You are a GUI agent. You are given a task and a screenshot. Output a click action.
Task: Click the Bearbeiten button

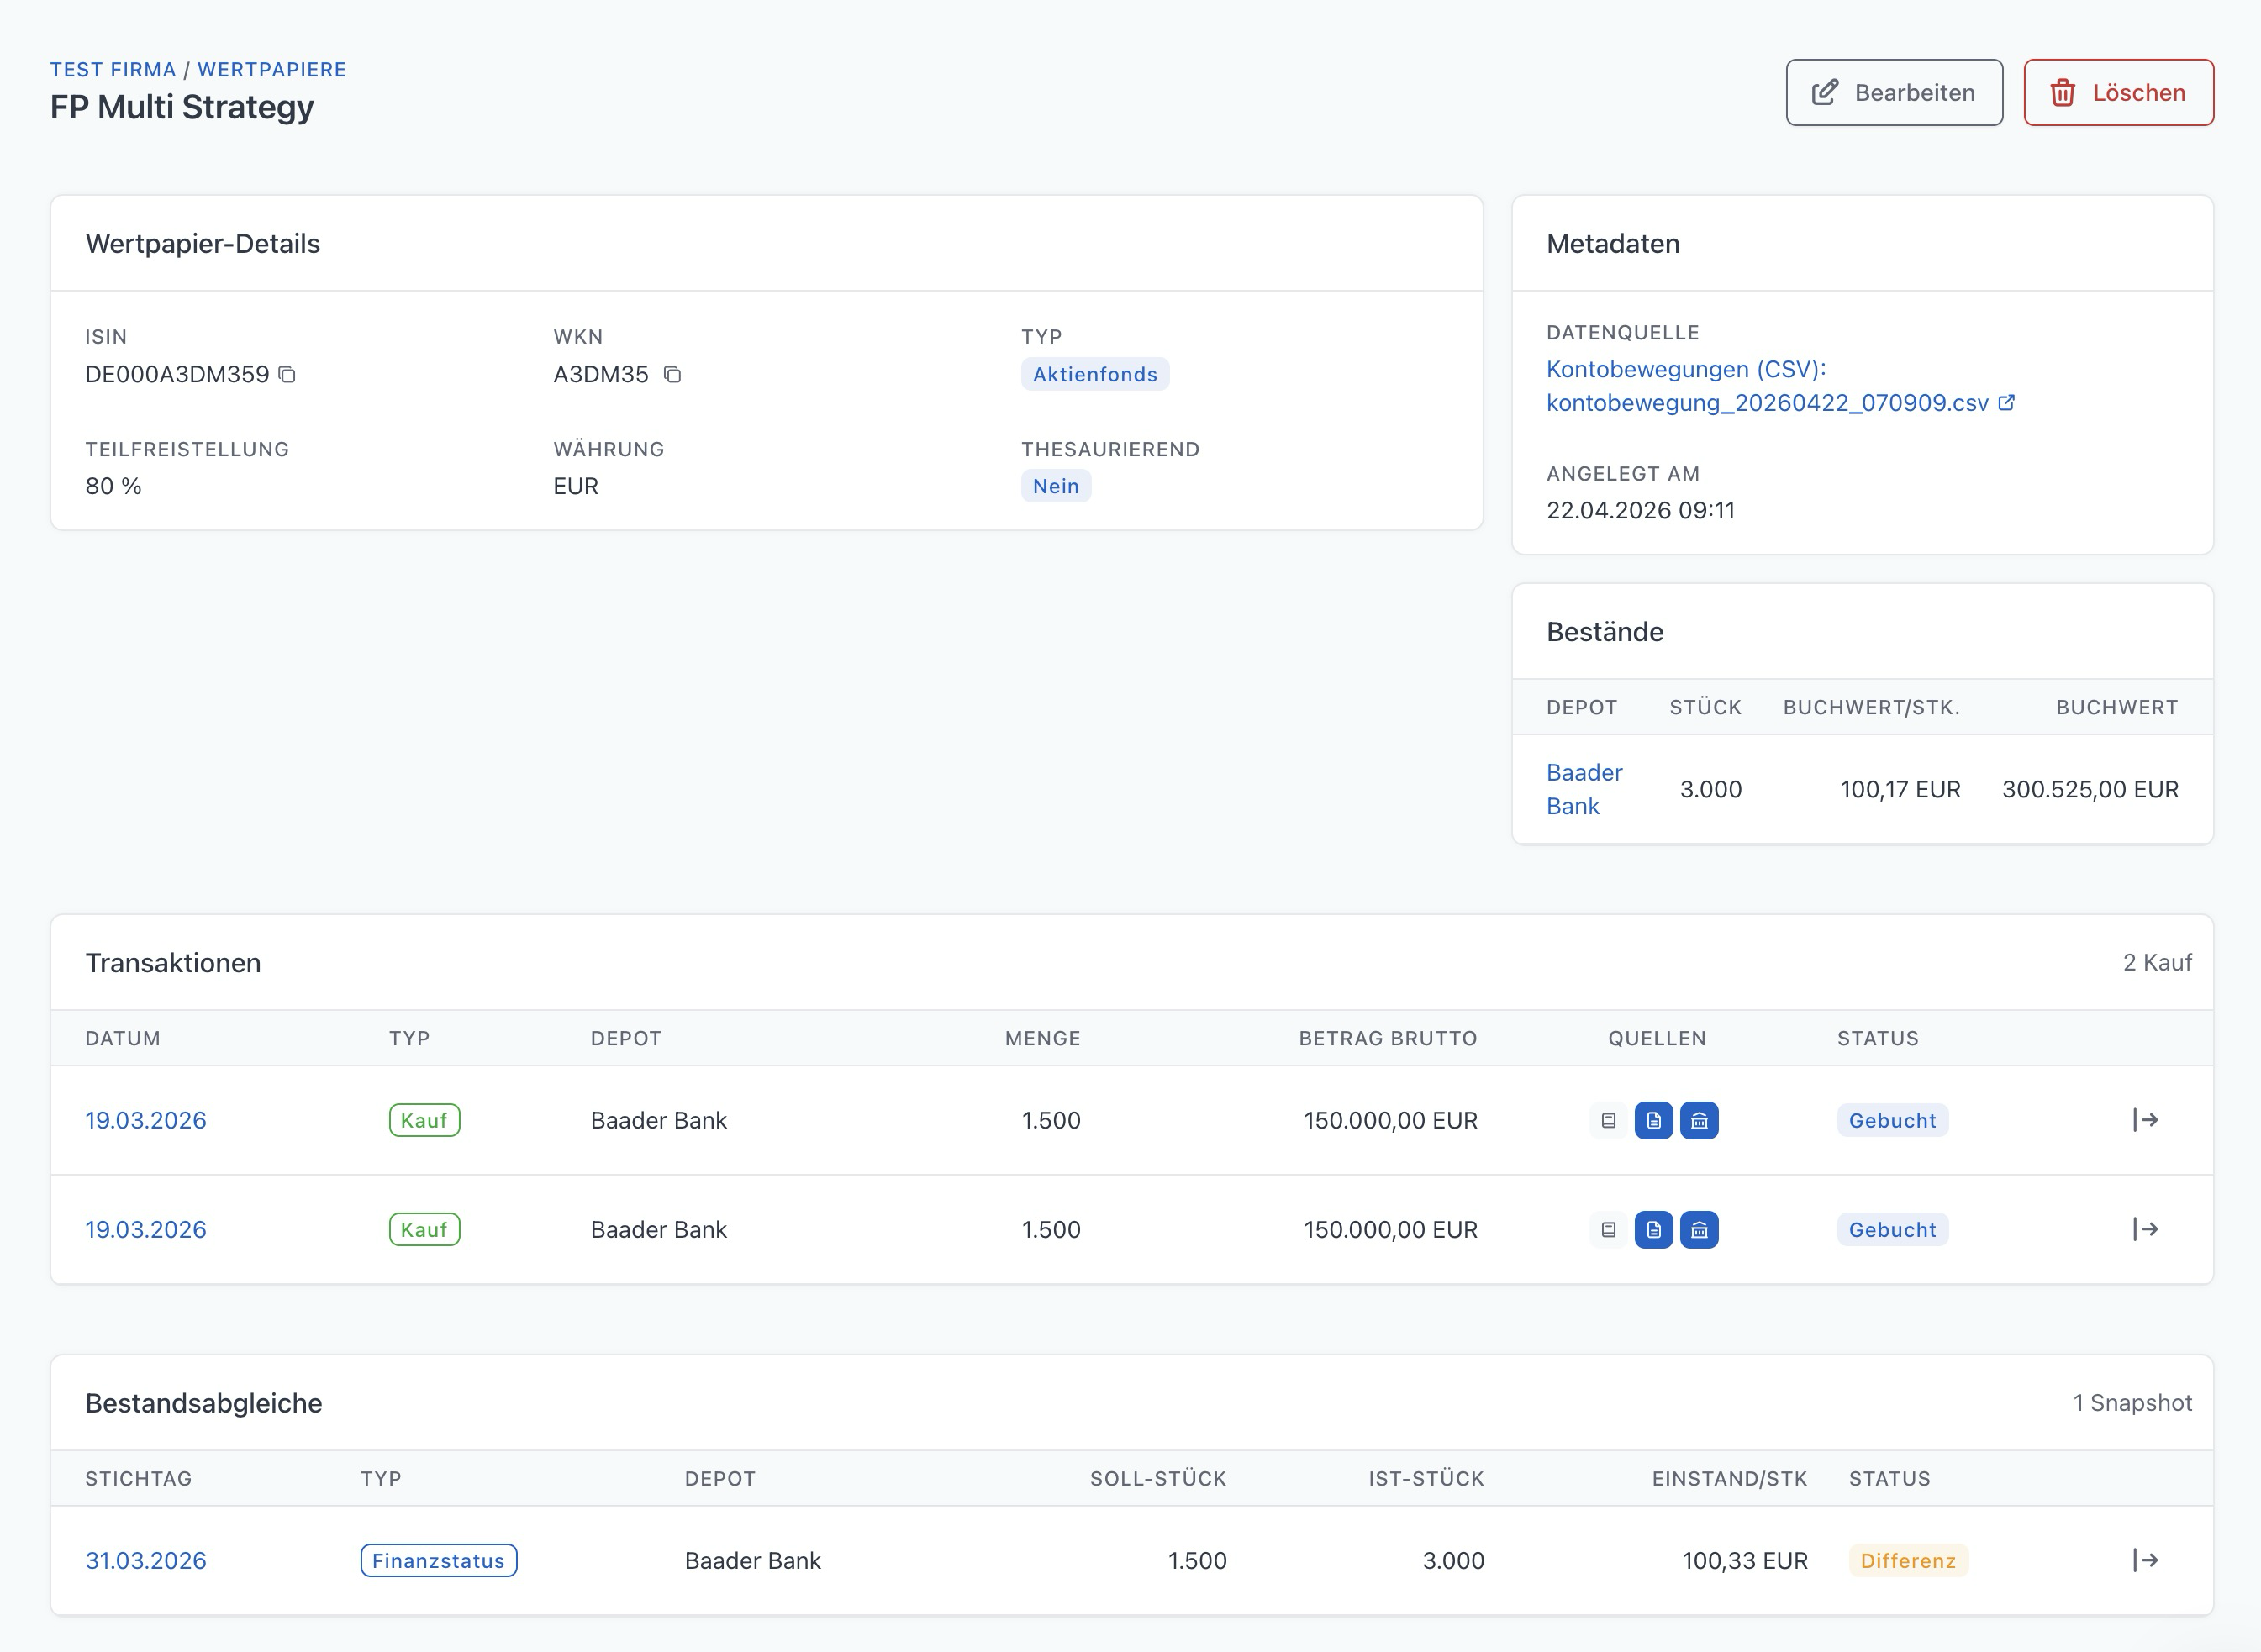pos(1893,92)
